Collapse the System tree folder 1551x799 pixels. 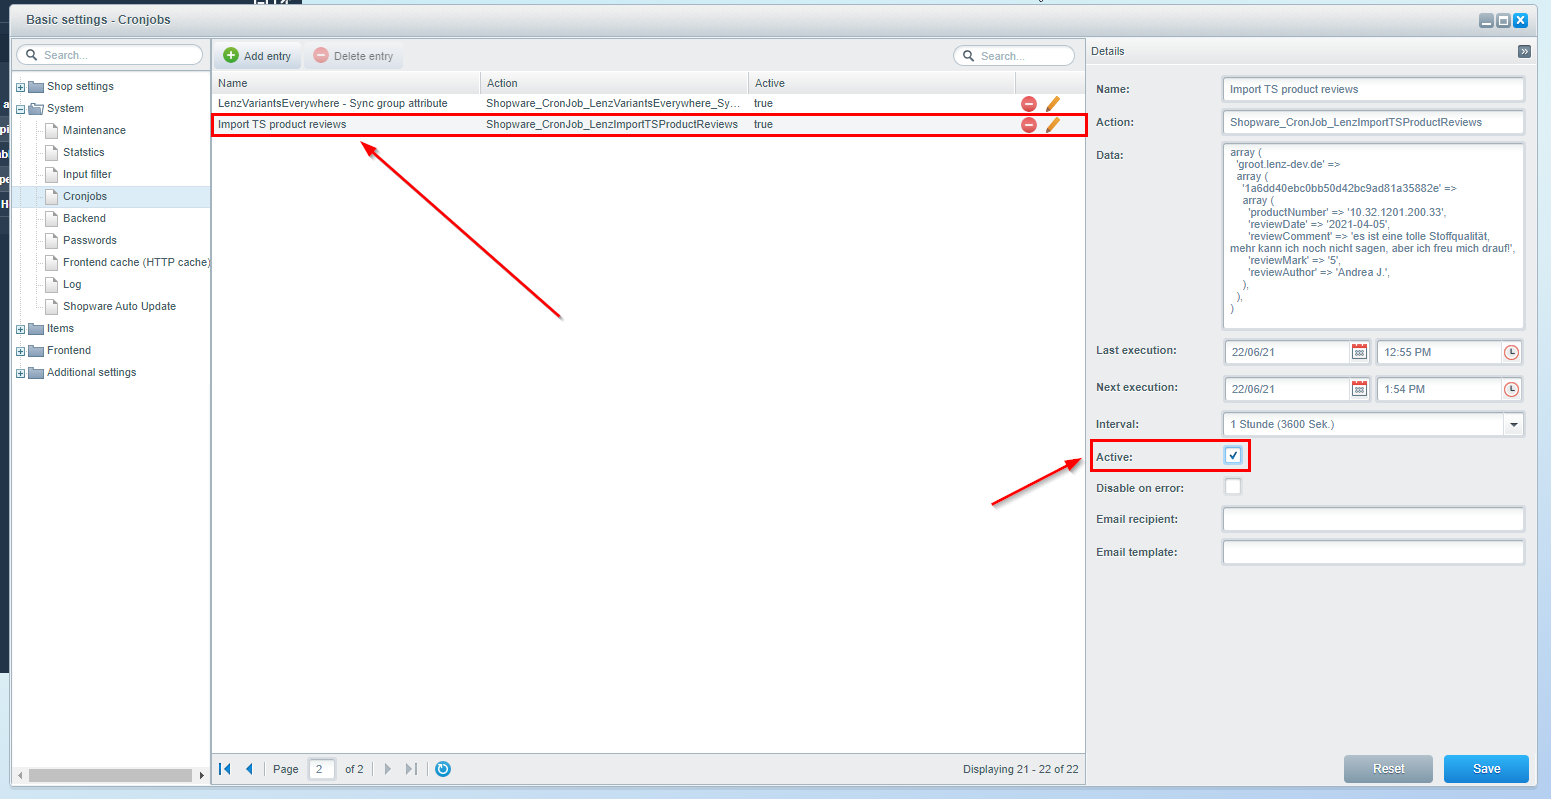(21, 108)
